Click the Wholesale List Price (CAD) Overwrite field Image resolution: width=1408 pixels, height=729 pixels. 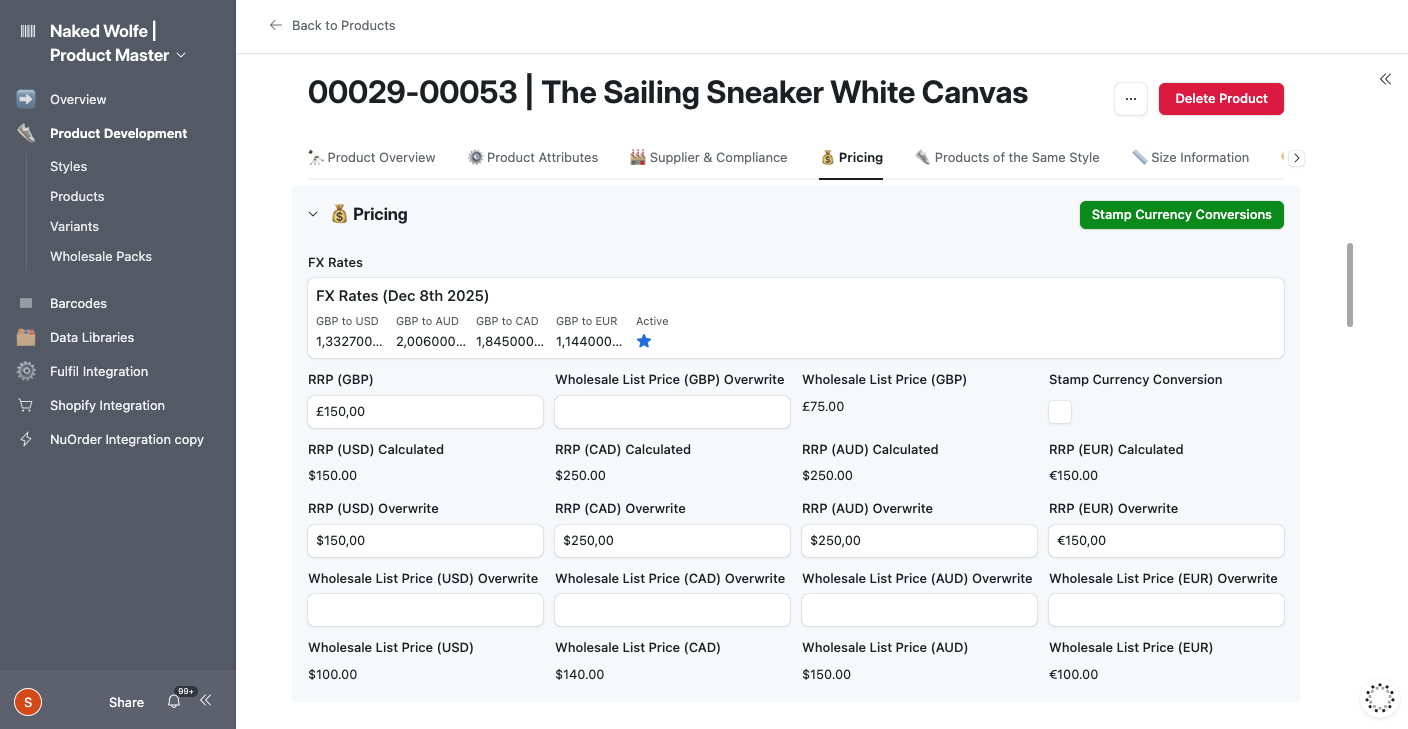coord(672,610)
